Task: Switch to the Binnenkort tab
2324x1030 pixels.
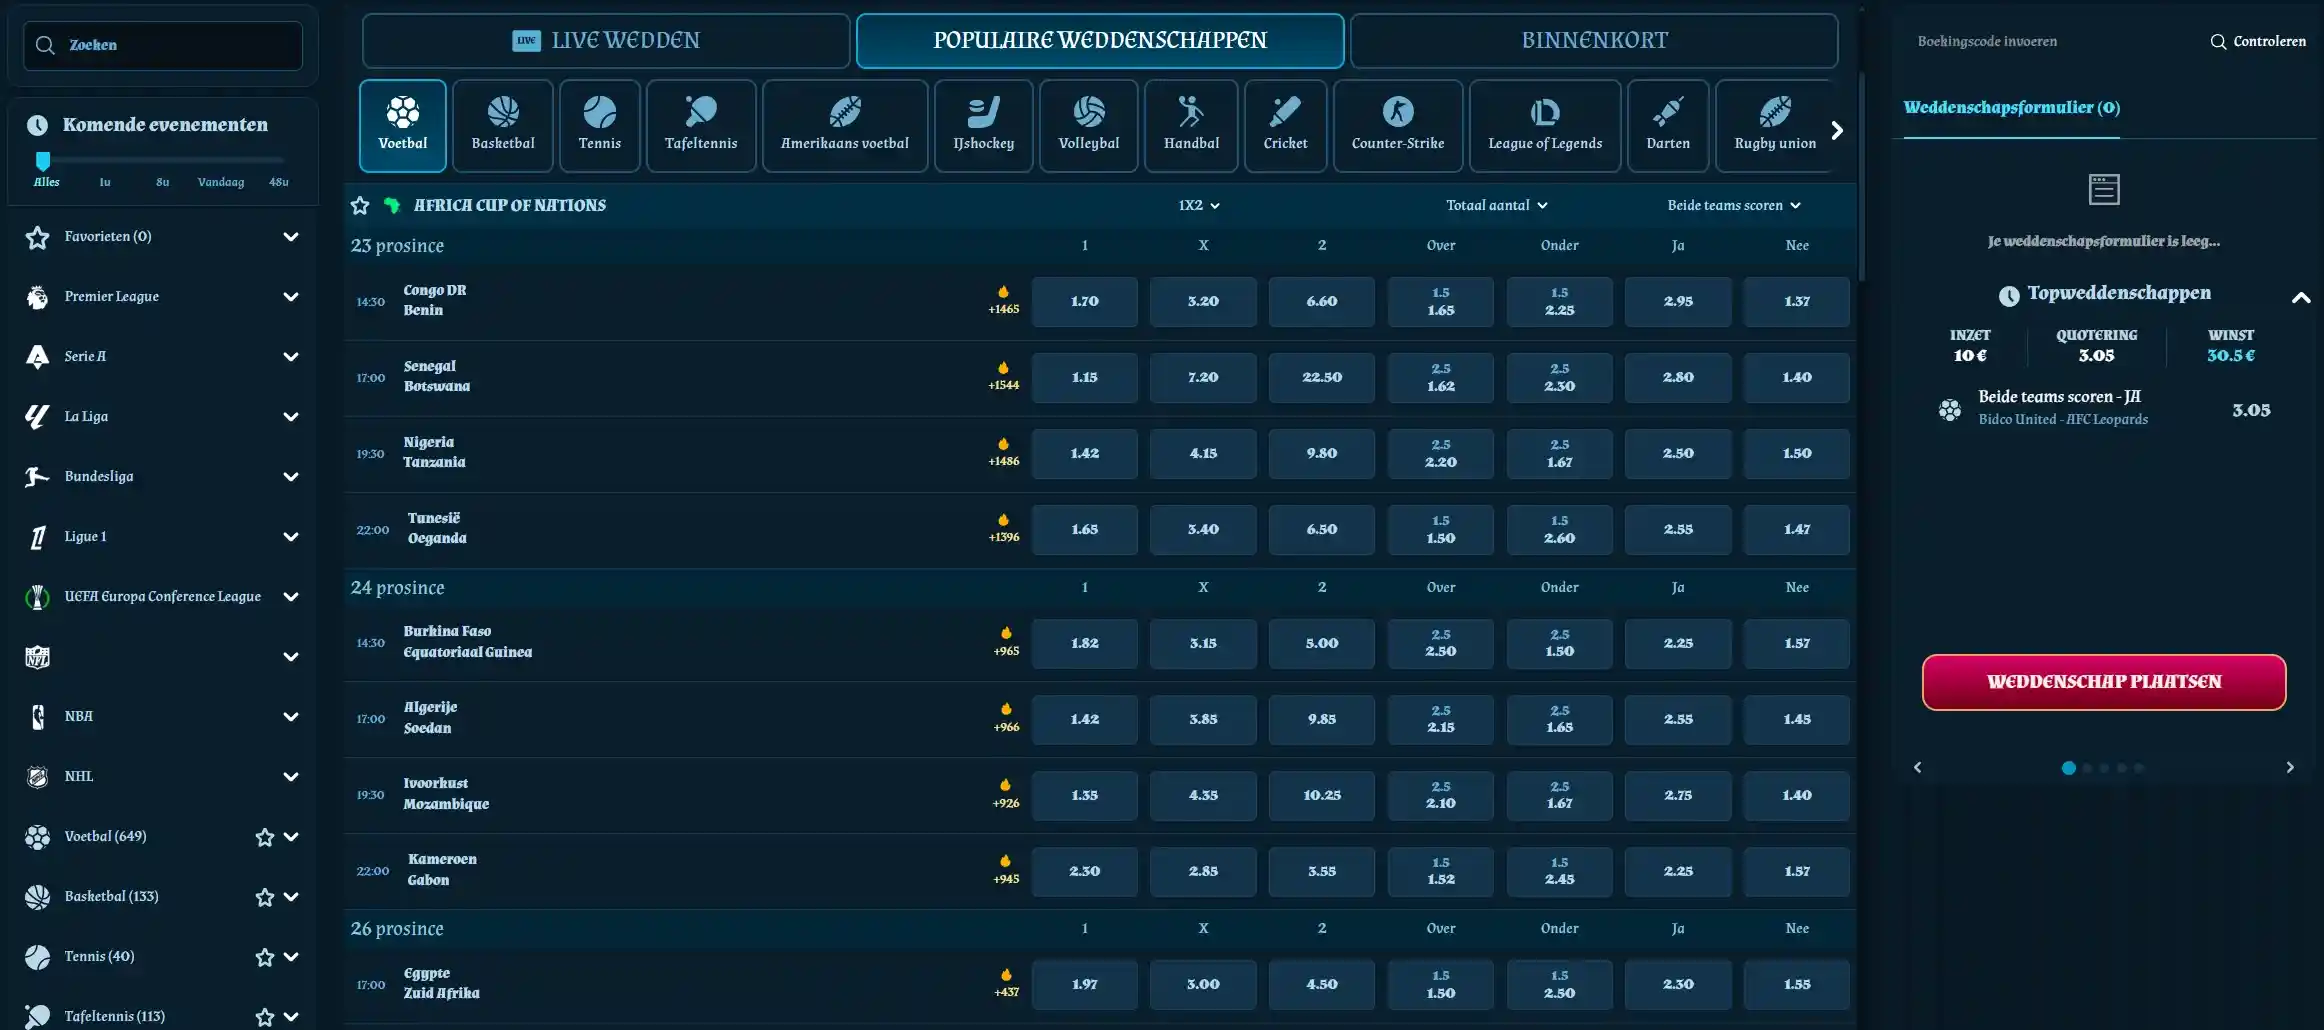Action: (x=1593, y=41)
